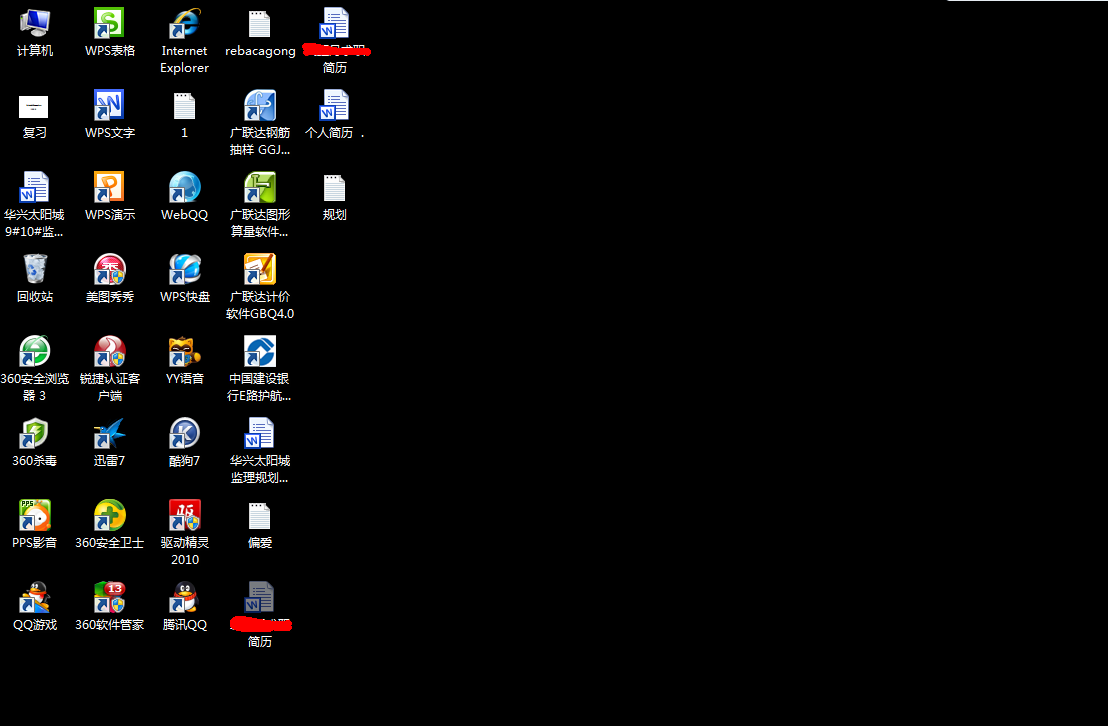Click the WPS快盘 shortcut icon
Image resolution: width=1108 pixels, height=726 pixels.
[184, 269]
